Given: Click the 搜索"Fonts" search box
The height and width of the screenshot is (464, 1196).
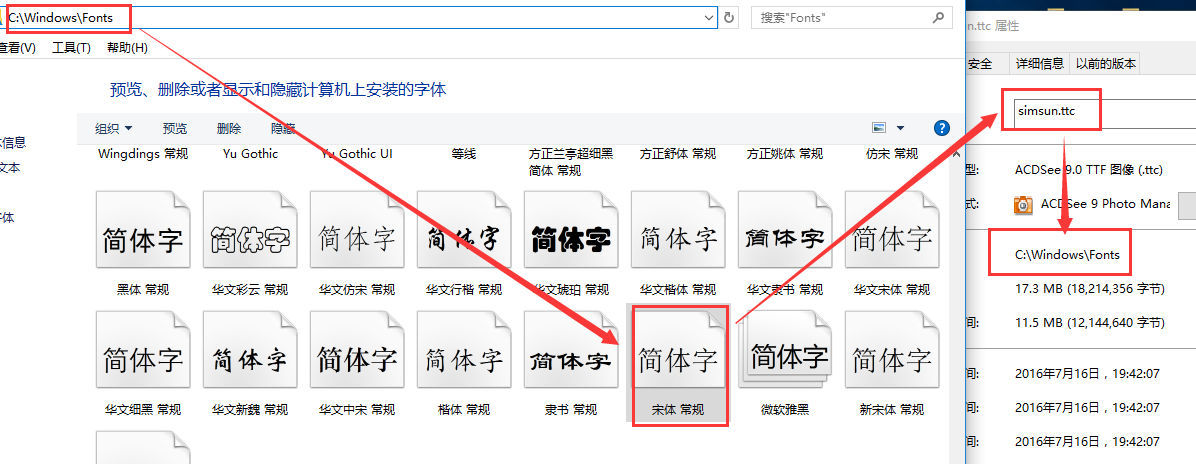Looking at the screenshot, I should click(851, 18).
